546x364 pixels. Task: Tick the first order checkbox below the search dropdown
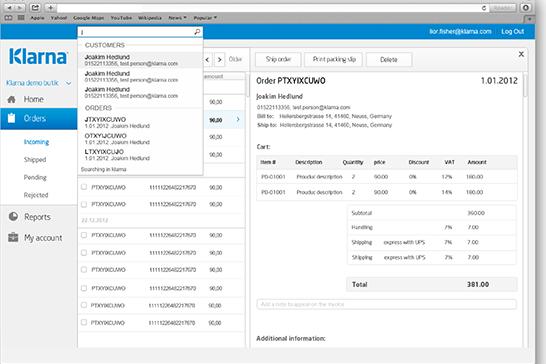84,187
